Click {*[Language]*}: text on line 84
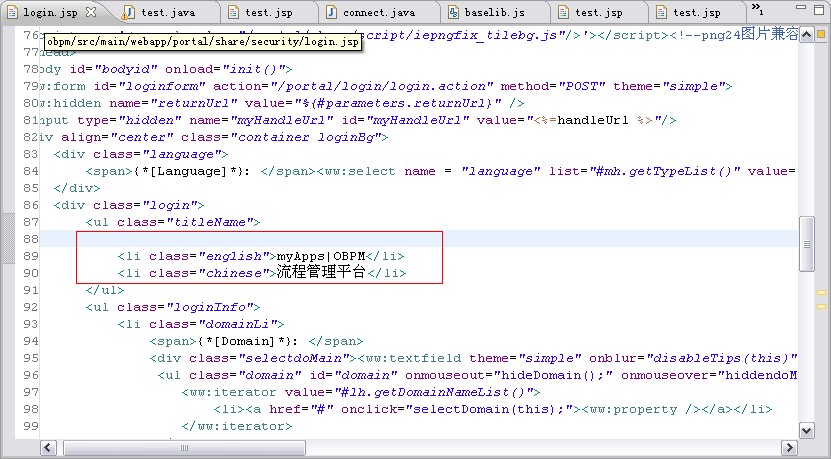831x459 pixels. (192, 171)
